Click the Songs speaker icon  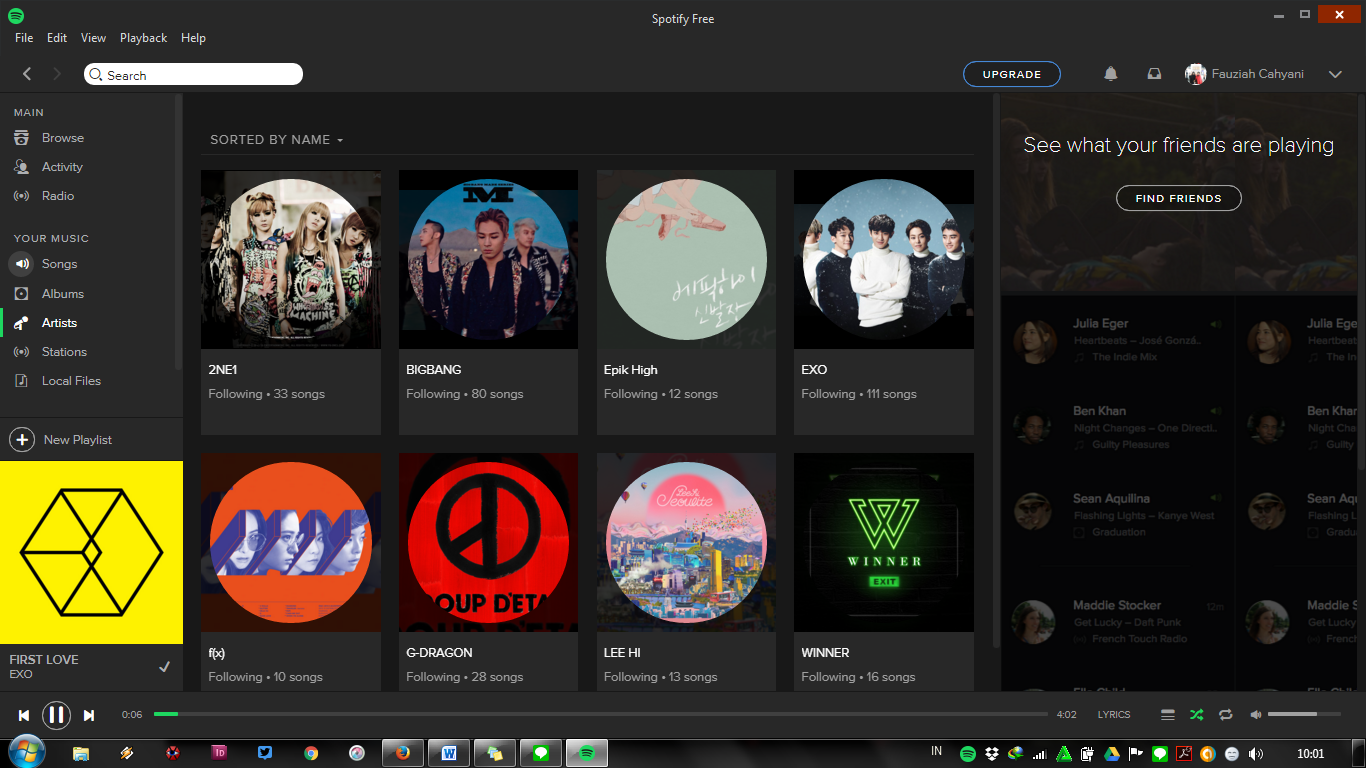[x=21, y=264]
